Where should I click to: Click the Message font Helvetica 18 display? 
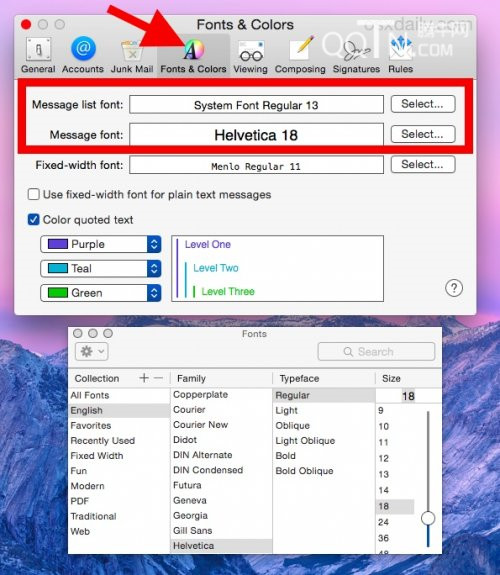pos(256,135)
